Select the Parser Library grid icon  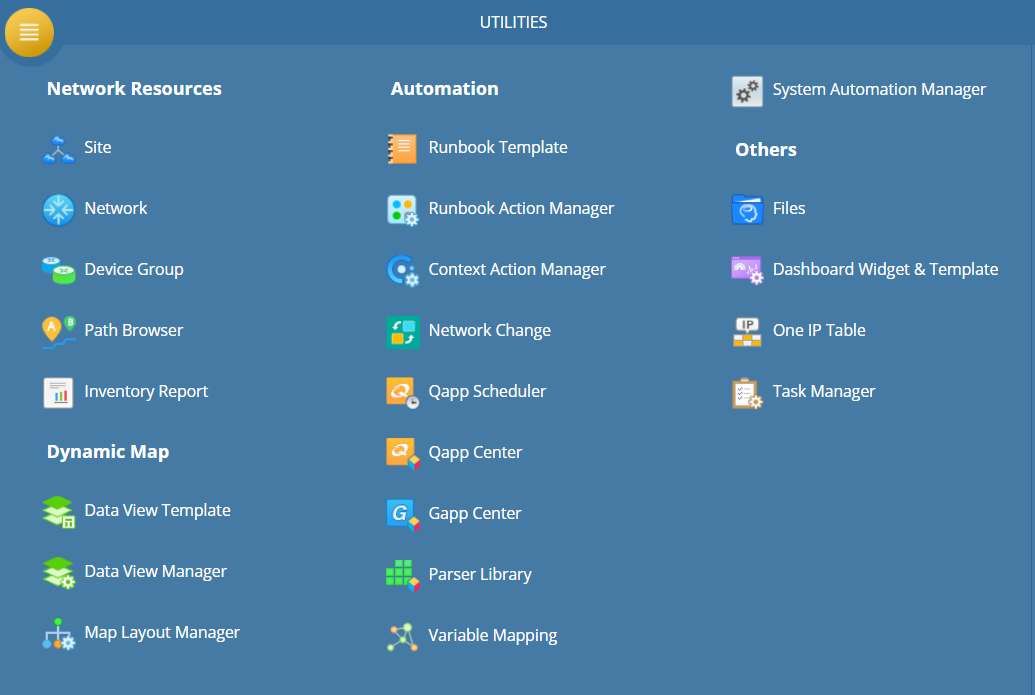pos(402,575)
